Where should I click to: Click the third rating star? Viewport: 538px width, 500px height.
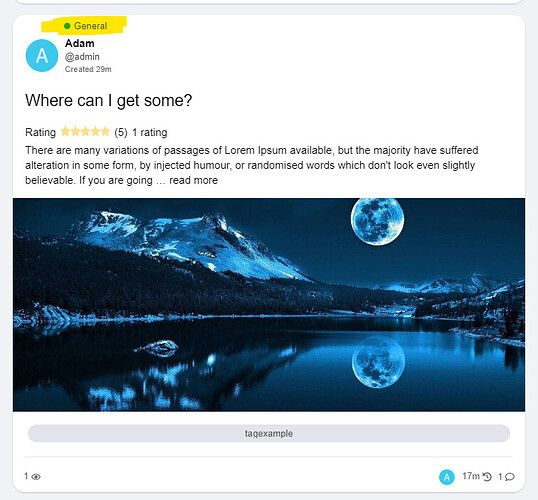pyautogui.click(x=85, y=132)
